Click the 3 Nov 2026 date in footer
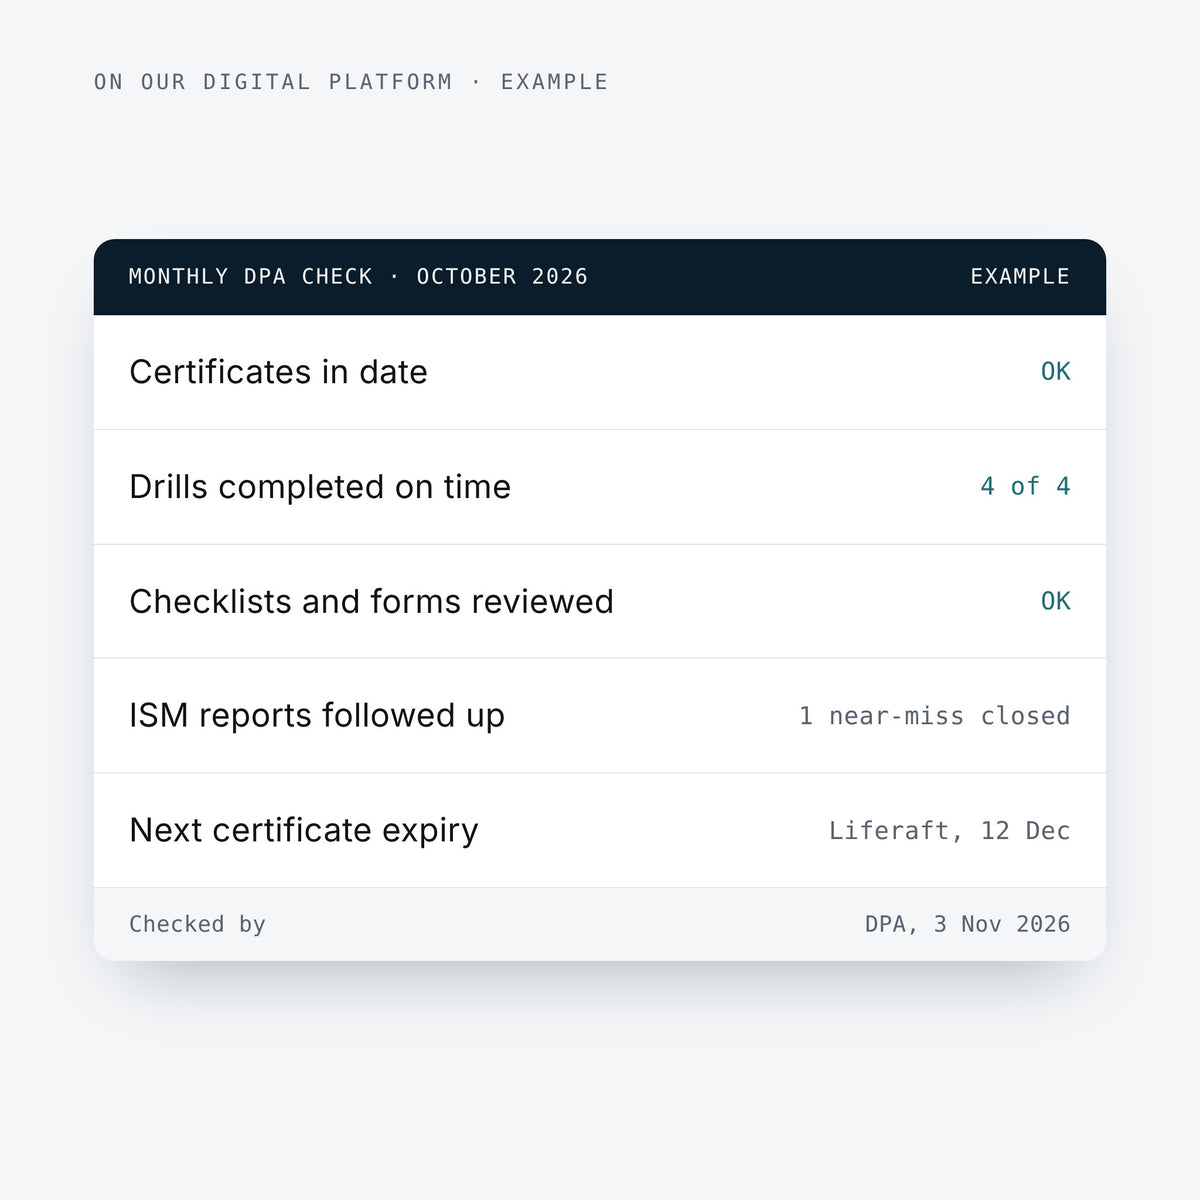 [x=1002, y=924]
